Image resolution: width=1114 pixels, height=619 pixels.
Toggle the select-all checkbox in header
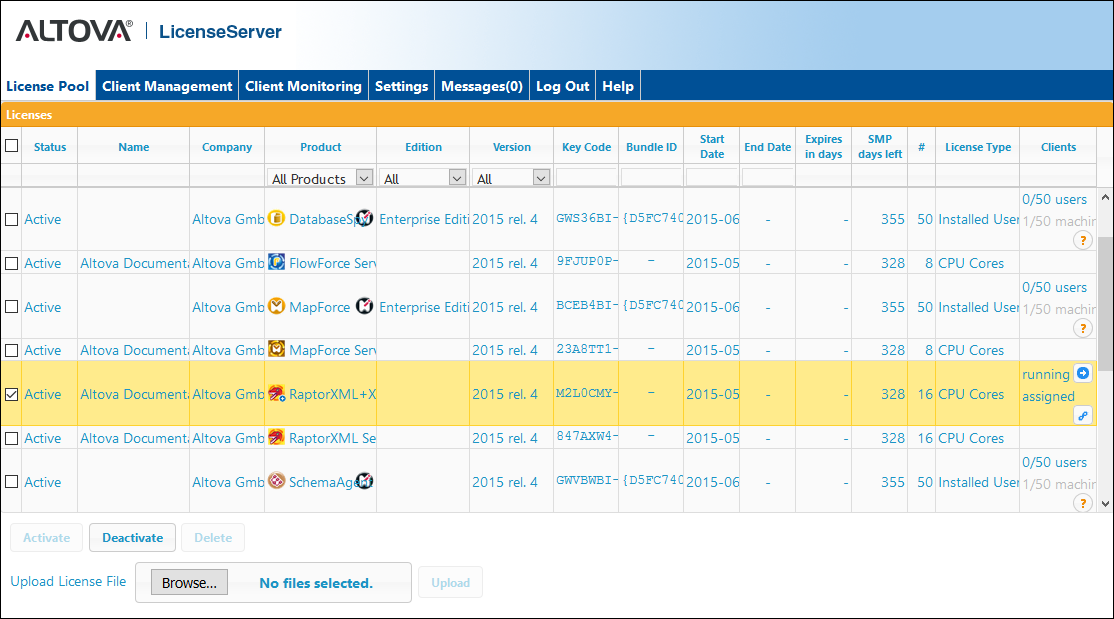11,146
